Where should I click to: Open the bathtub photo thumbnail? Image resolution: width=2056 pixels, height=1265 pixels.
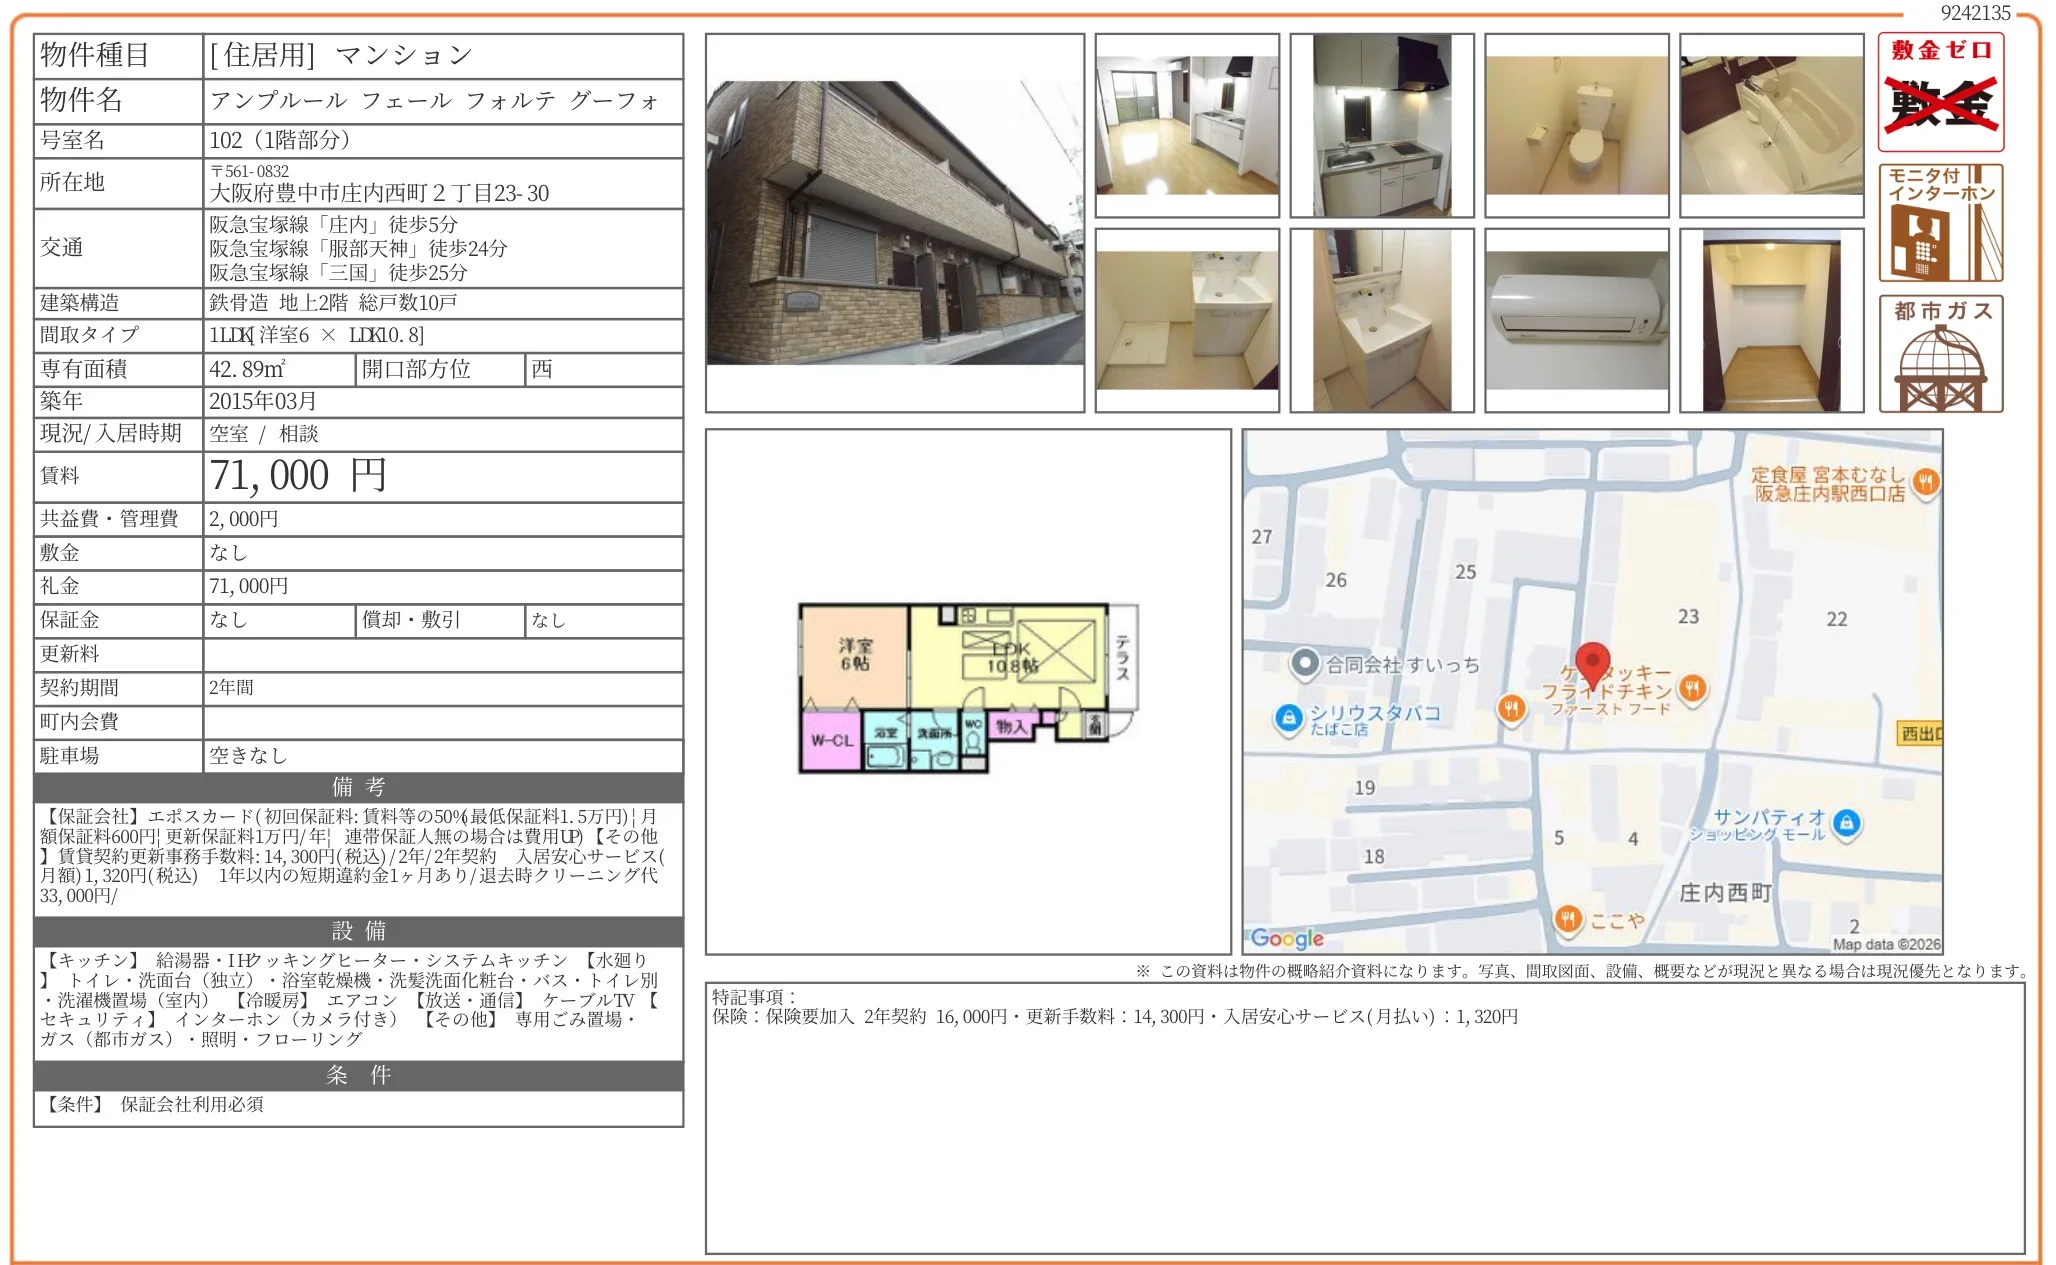[x=1771, y=125]
